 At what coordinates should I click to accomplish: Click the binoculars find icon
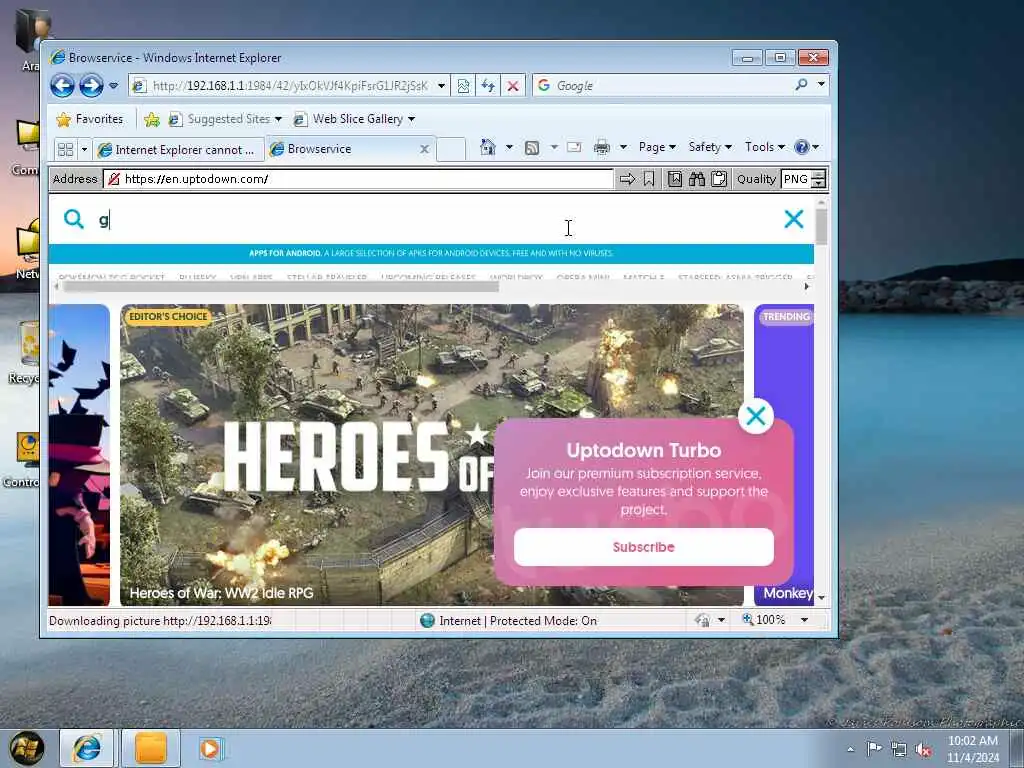point(697,179)
